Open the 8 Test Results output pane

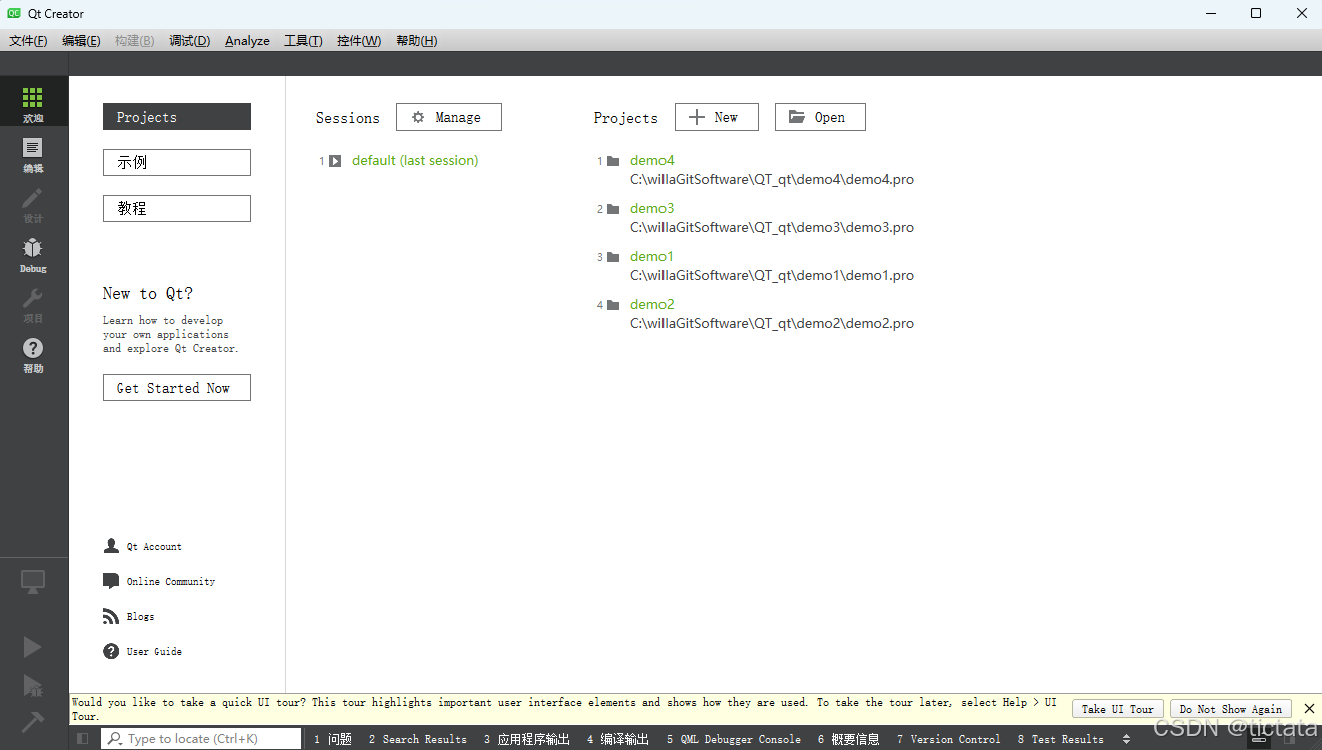coord(1061,739)
